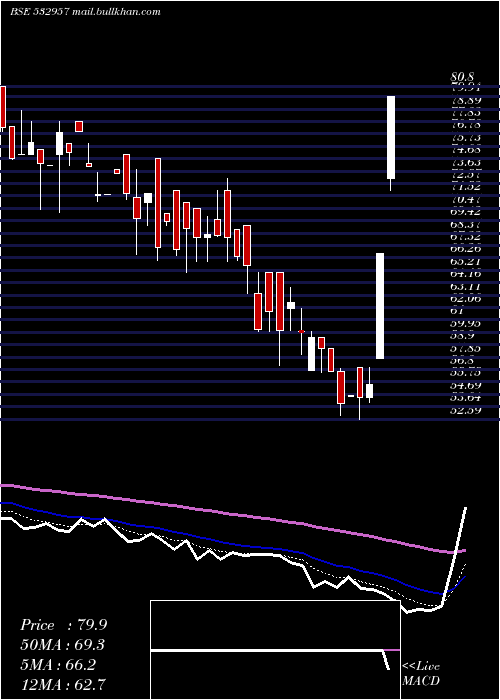Select the 73.63 price axis label

coord(466,162)
